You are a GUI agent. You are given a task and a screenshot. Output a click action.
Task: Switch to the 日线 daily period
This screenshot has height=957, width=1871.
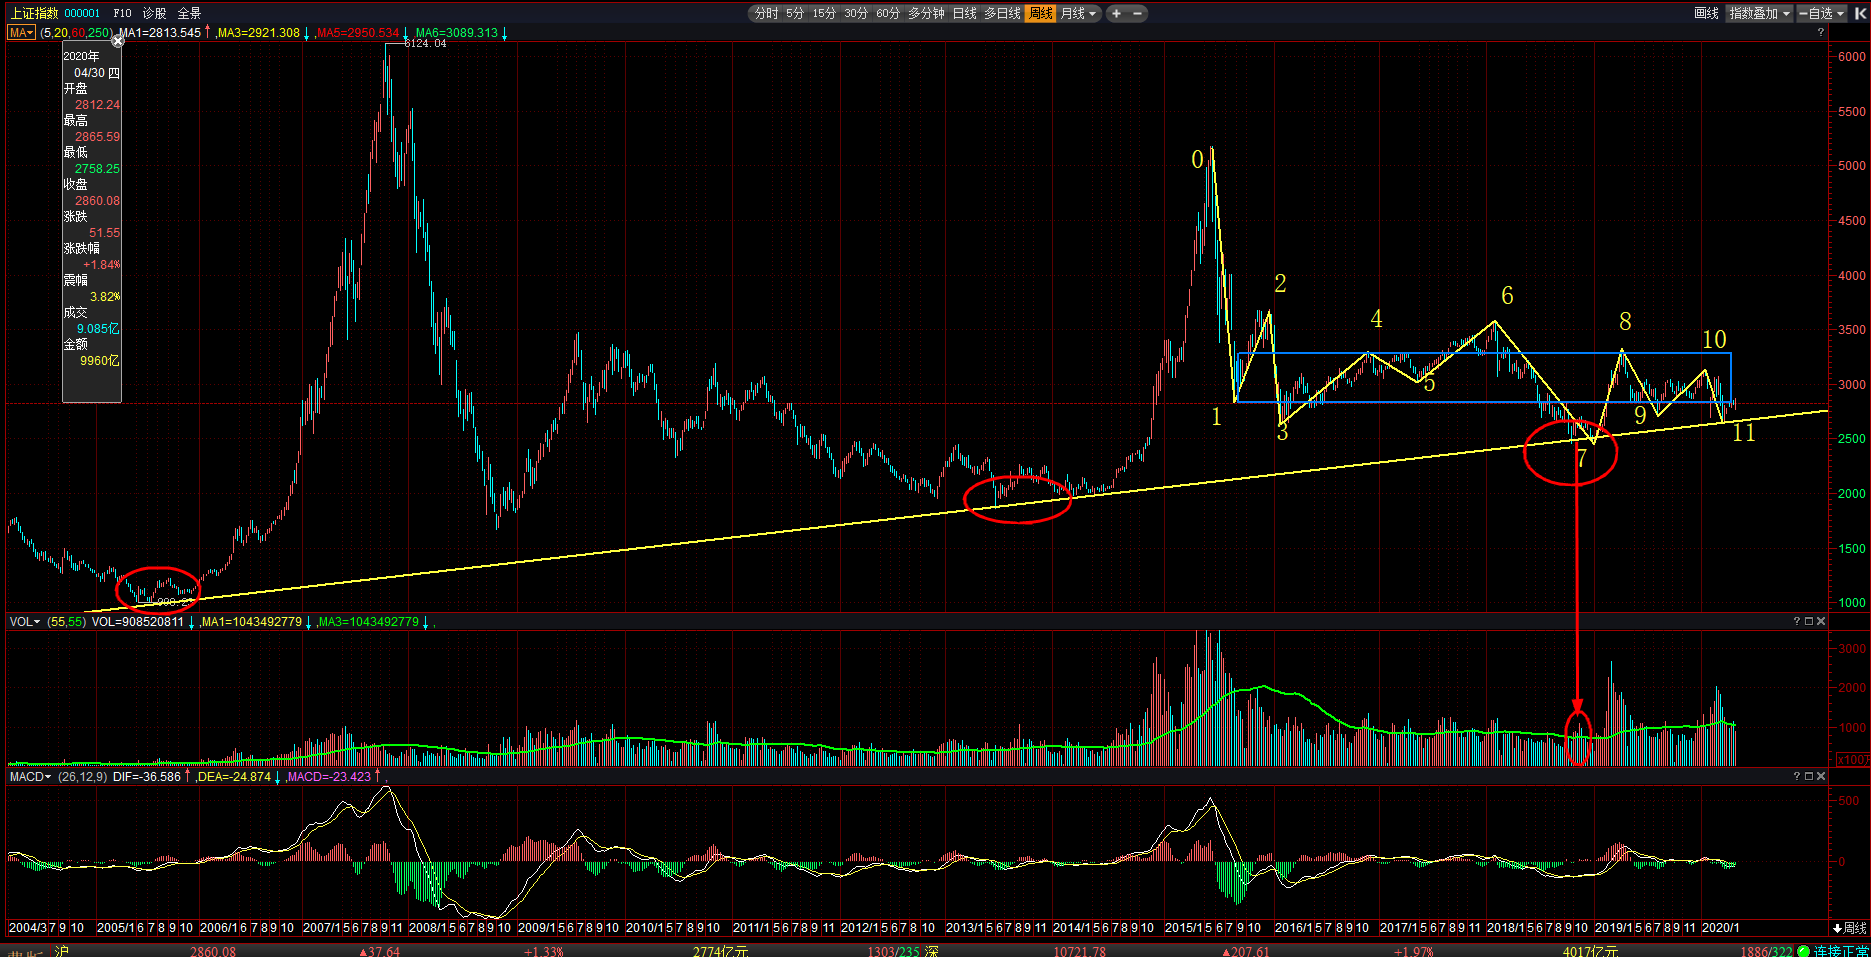[x=964, y=13]
